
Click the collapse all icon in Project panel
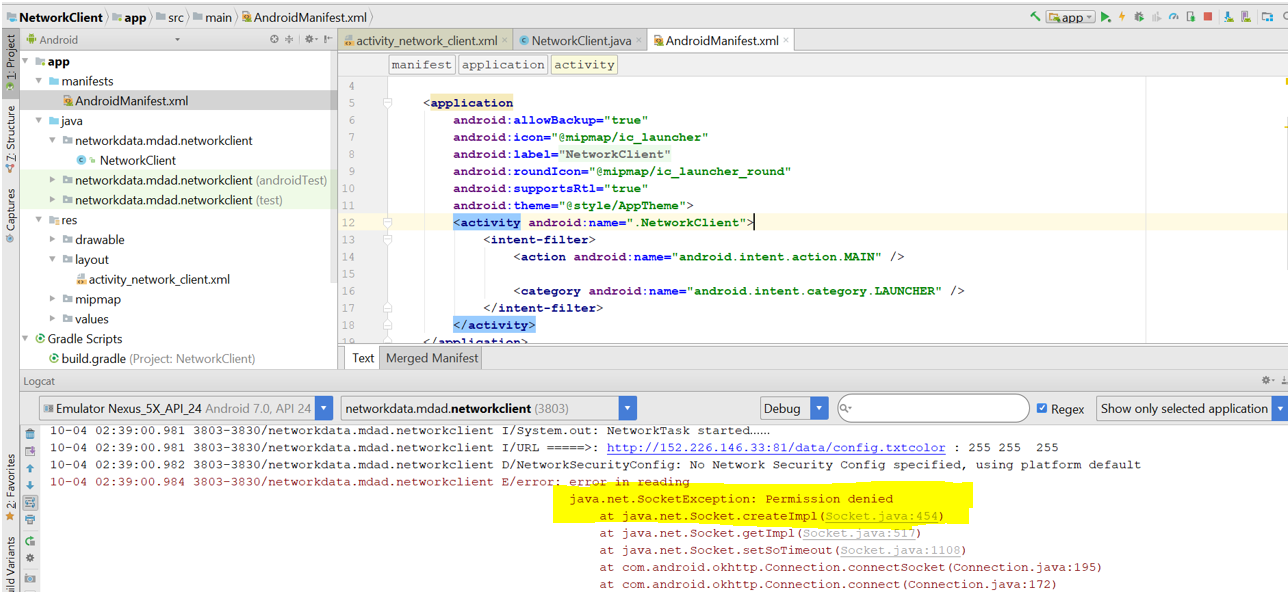point(289,40)
